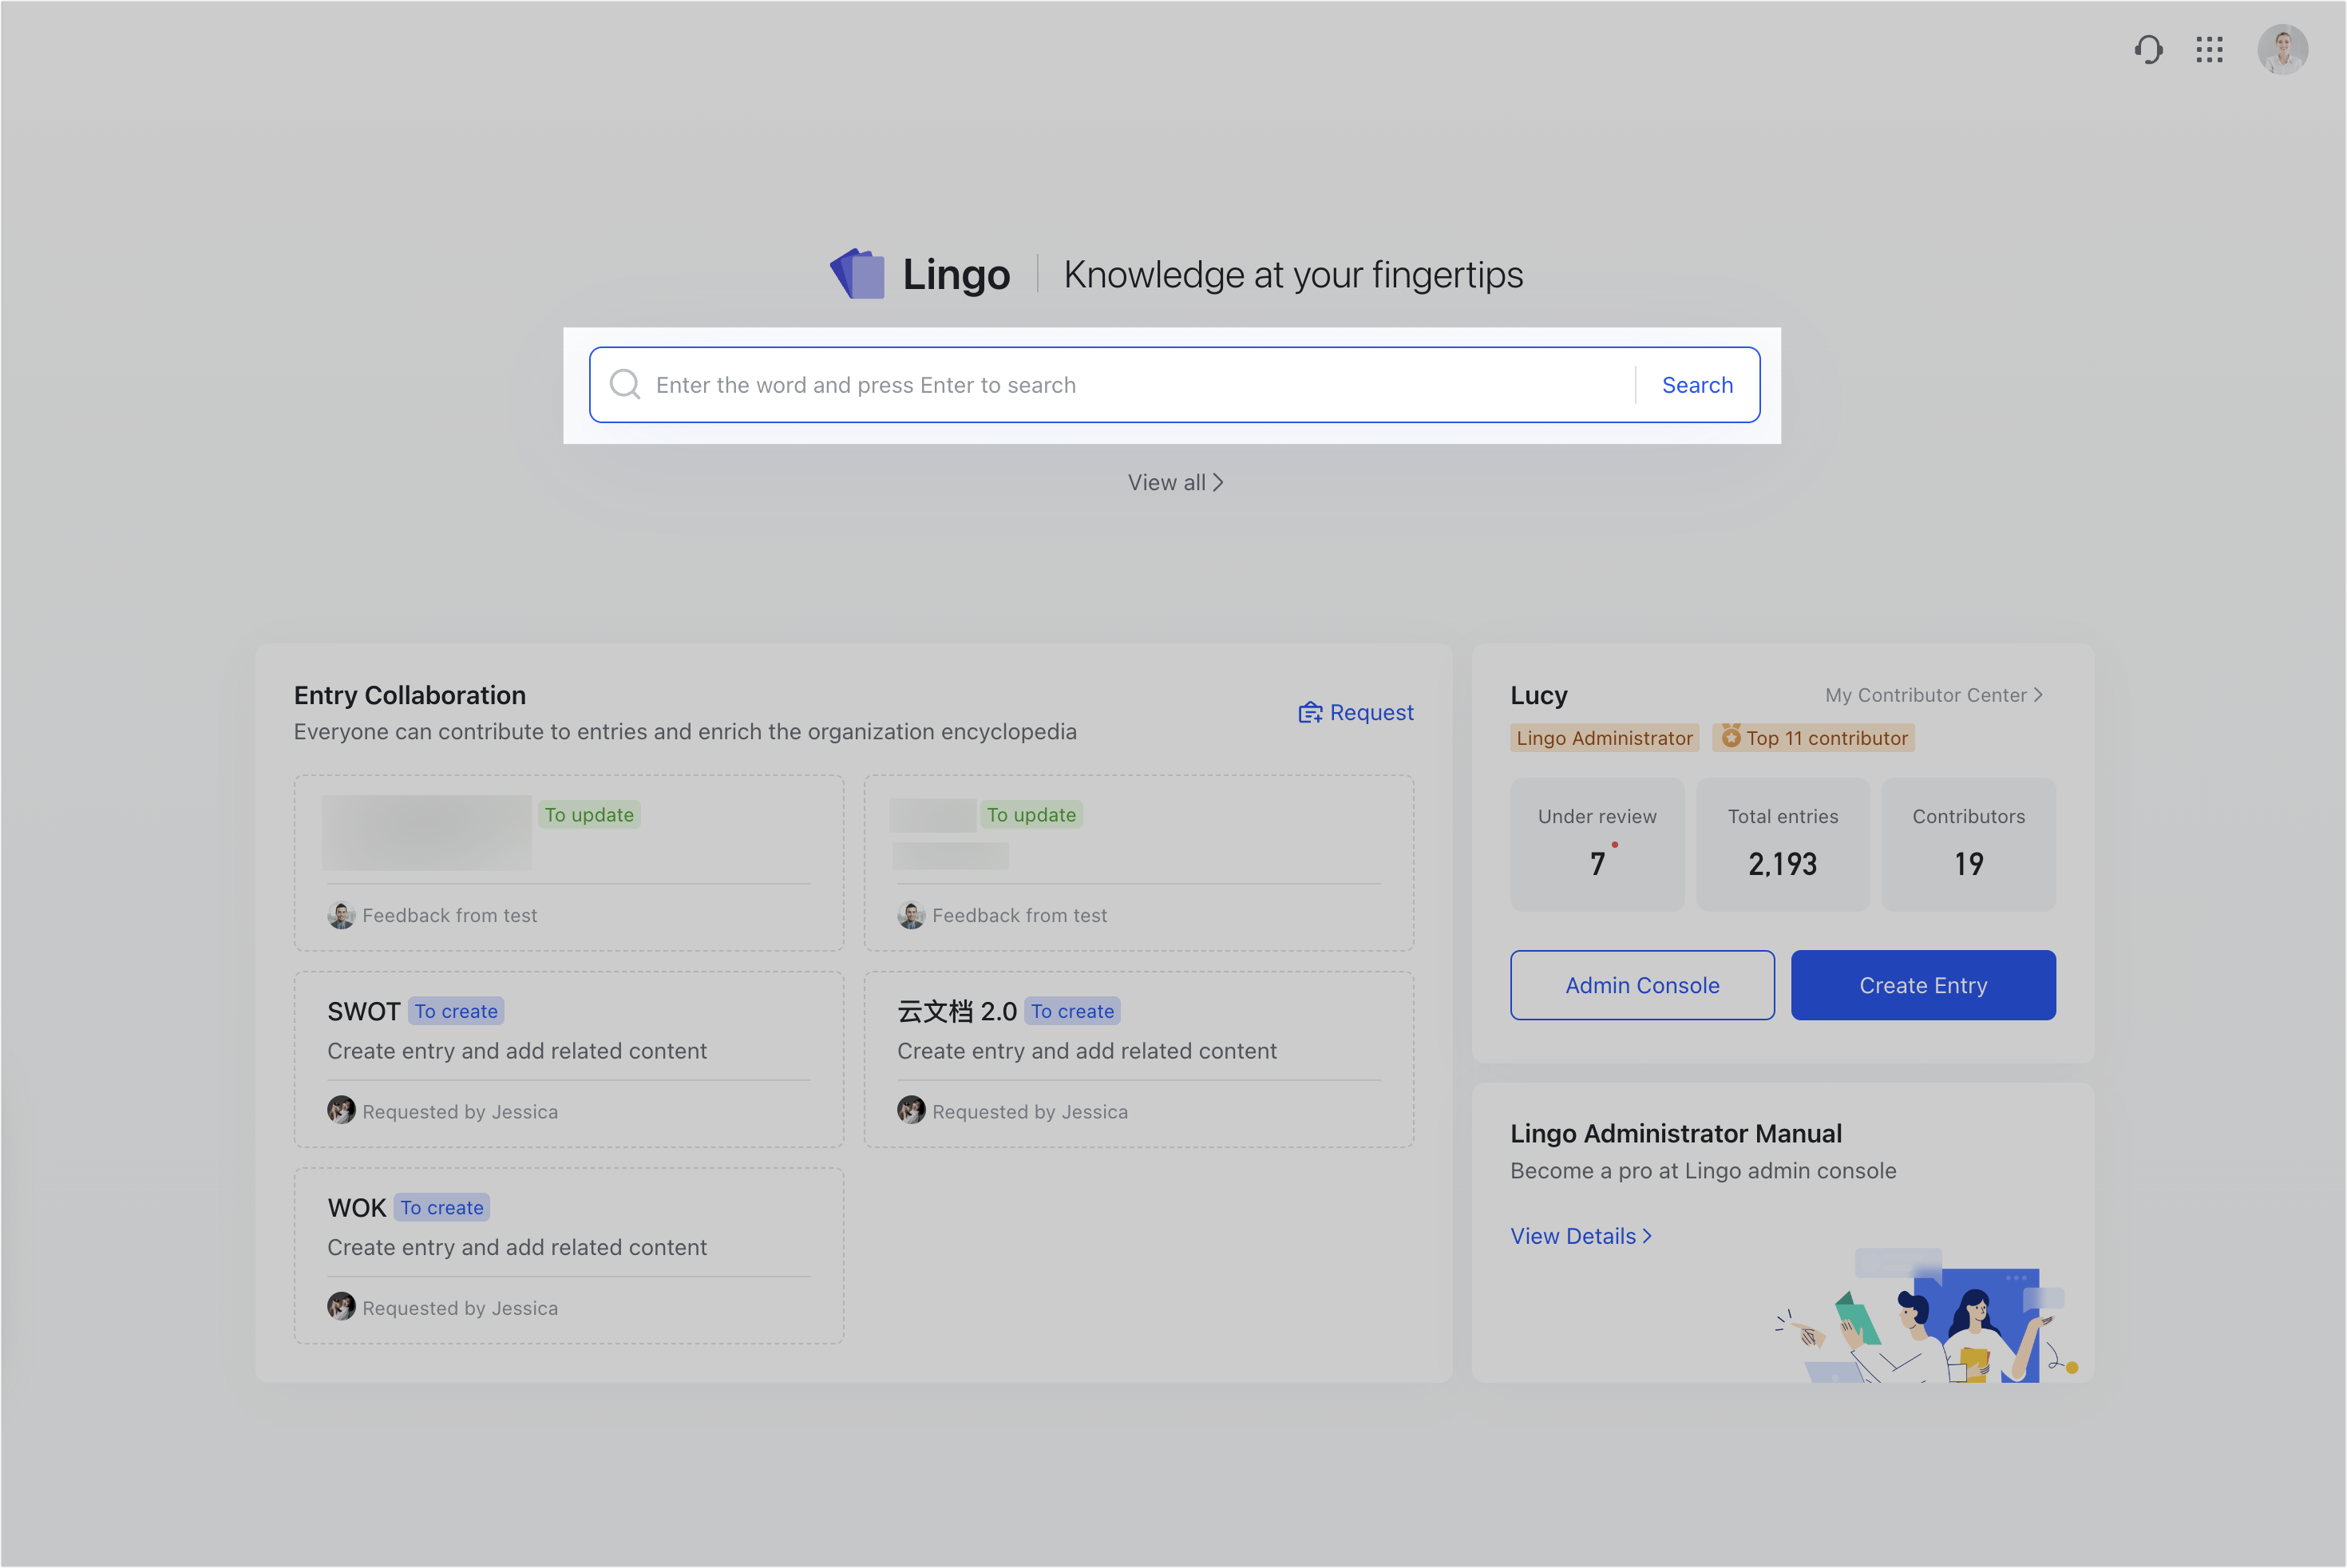Open the app launcher grid icon
The height and width of the screenshot is (1568, 2347).
pyautogui.click(x=2210, y=49)
